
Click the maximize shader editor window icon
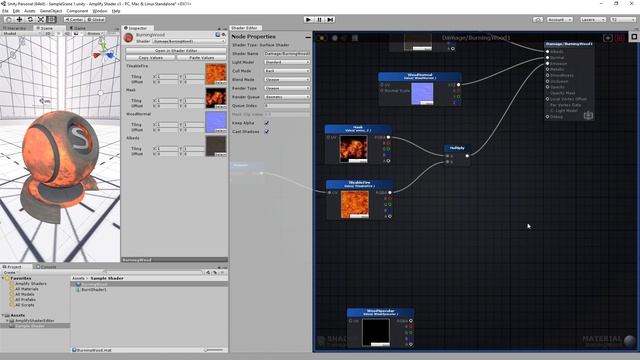coord(634,37)
